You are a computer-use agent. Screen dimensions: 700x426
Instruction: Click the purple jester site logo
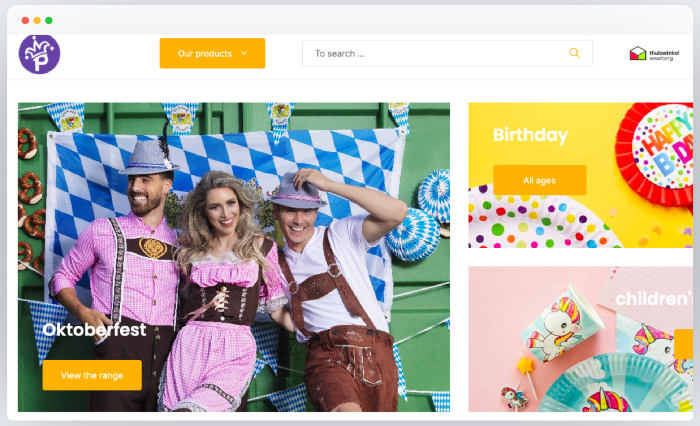(x=39, y=54)
